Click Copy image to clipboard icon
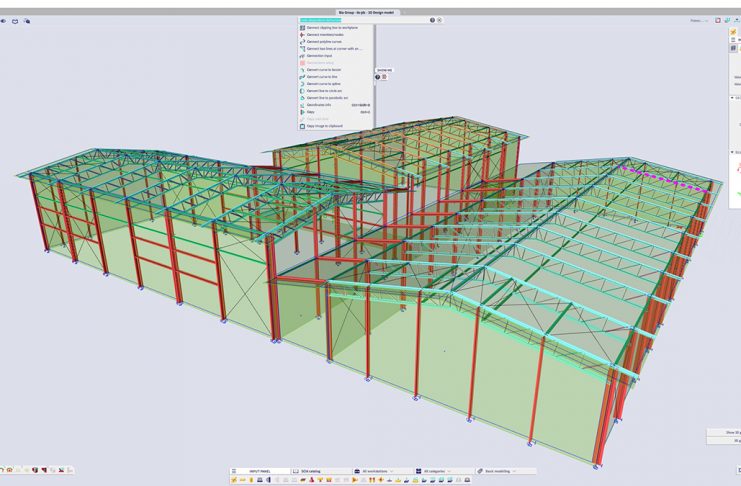 [x=302, y=126]
